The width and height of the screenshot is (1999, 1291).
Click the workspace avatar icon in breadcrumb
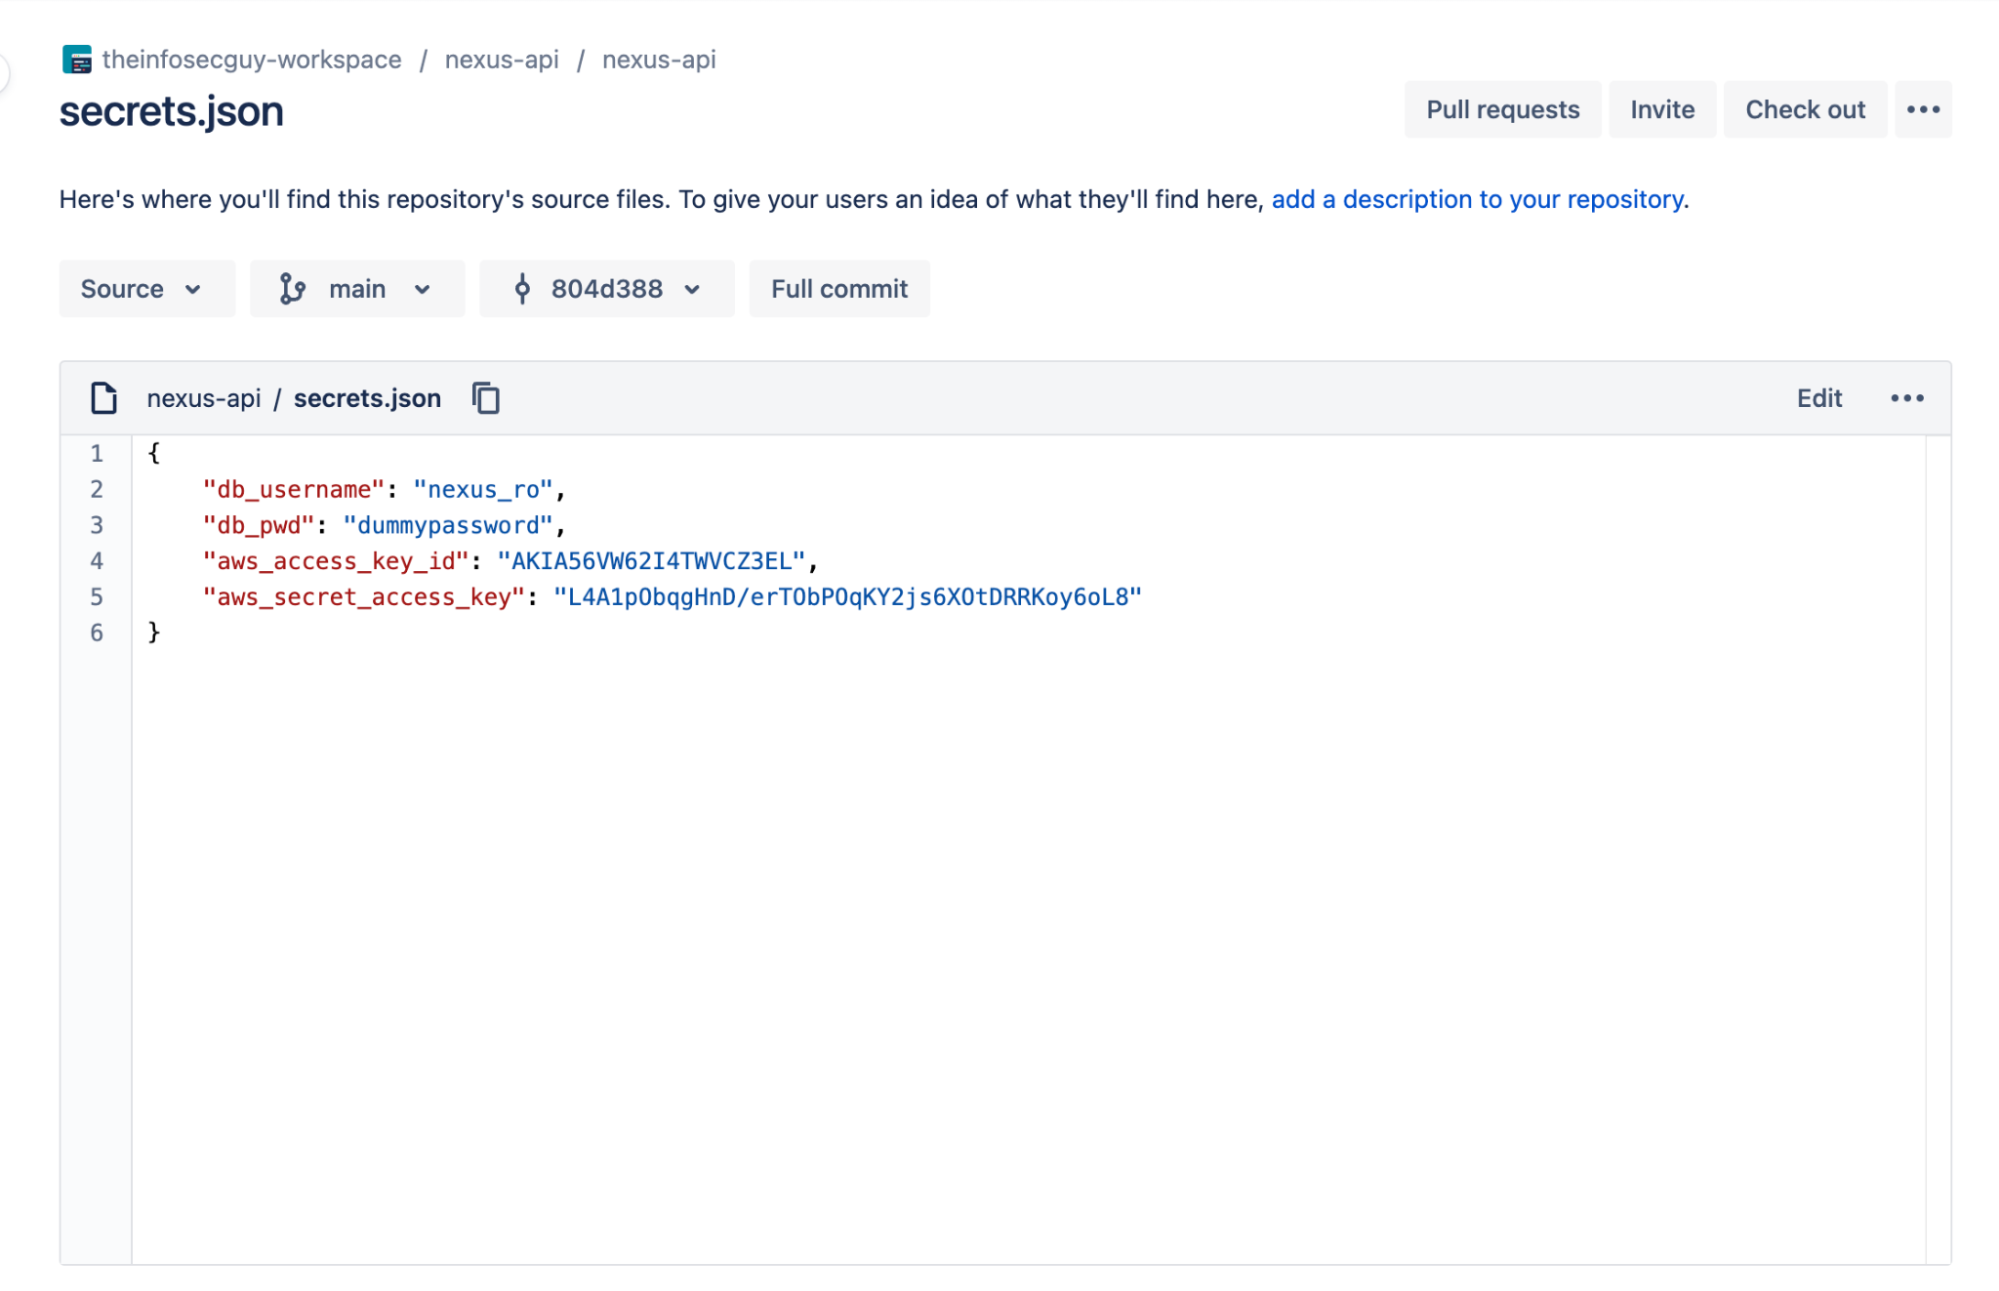(77, 60)
